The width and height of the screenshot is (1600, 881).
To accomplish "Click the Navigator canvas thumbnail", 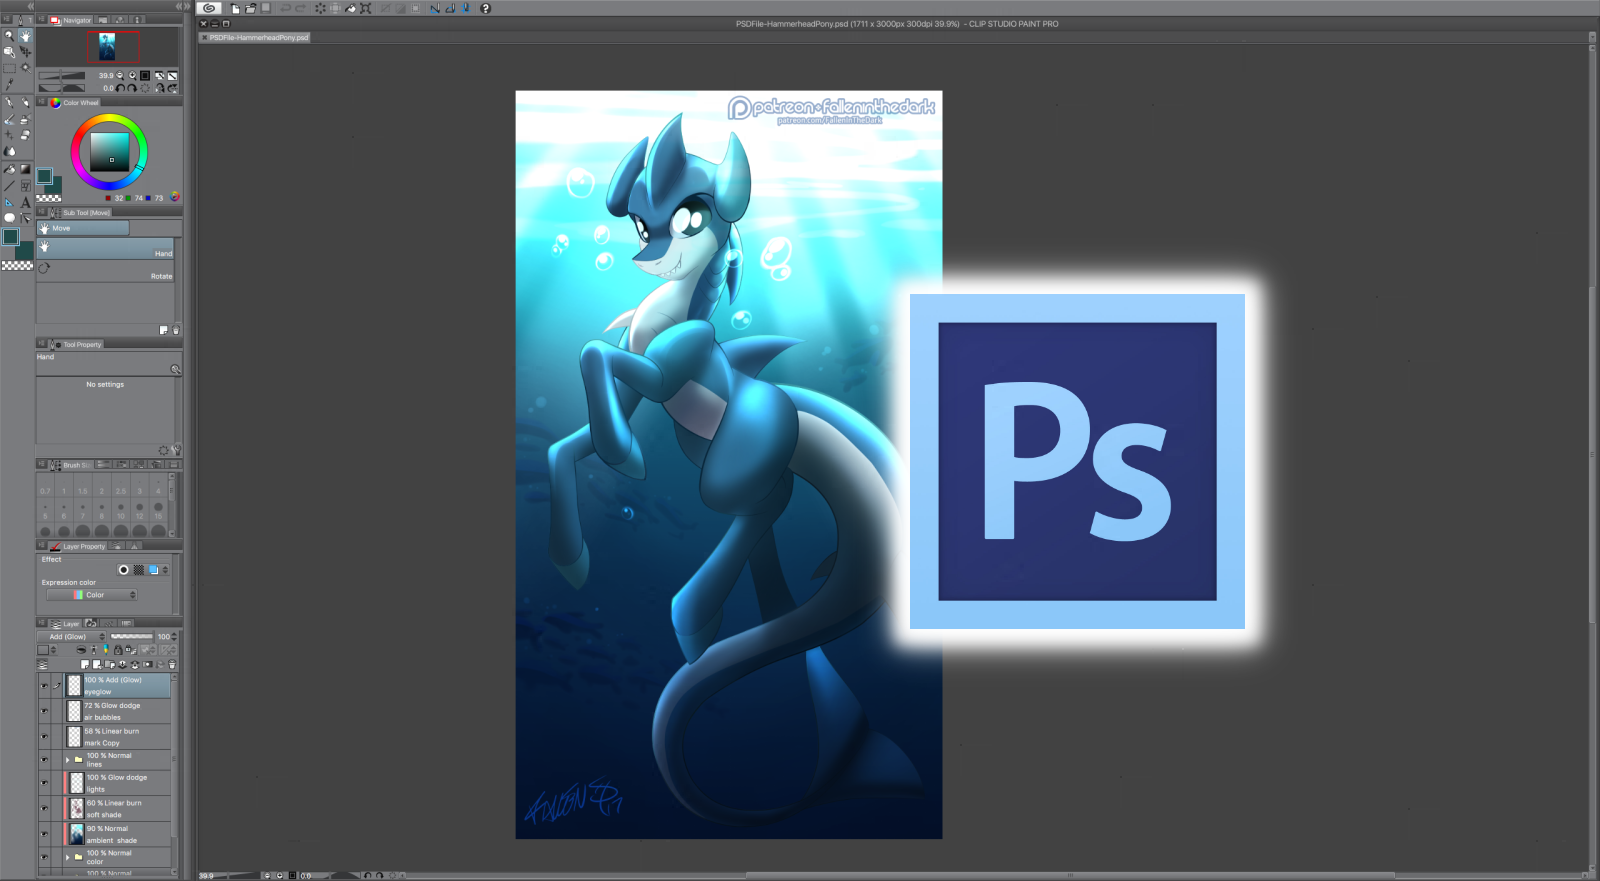I will (x=108, y=47).
